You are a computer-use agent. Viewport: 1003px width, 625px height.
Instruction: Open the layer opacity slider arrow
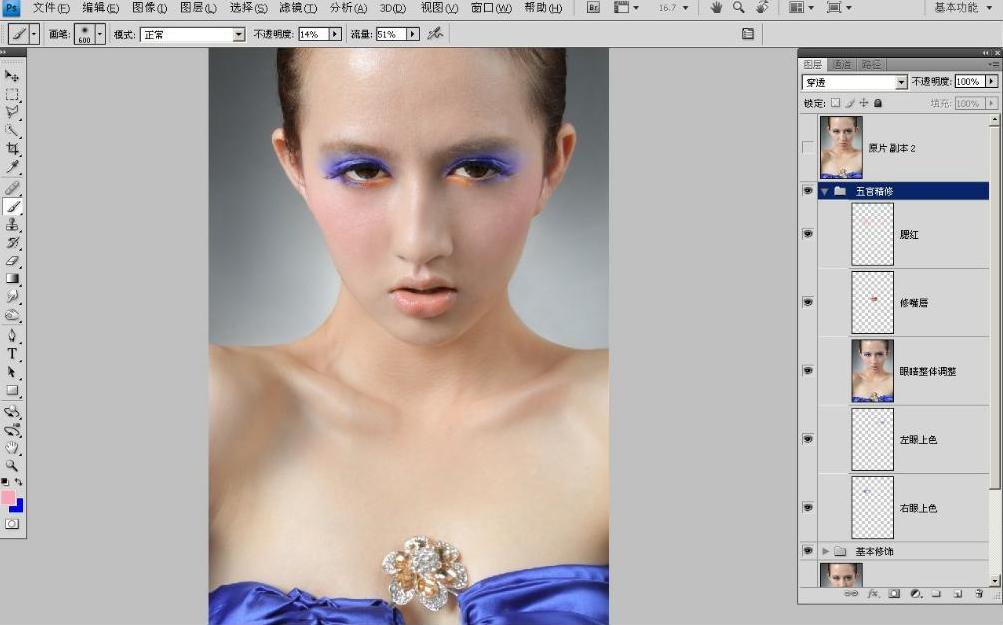point(991,81)
